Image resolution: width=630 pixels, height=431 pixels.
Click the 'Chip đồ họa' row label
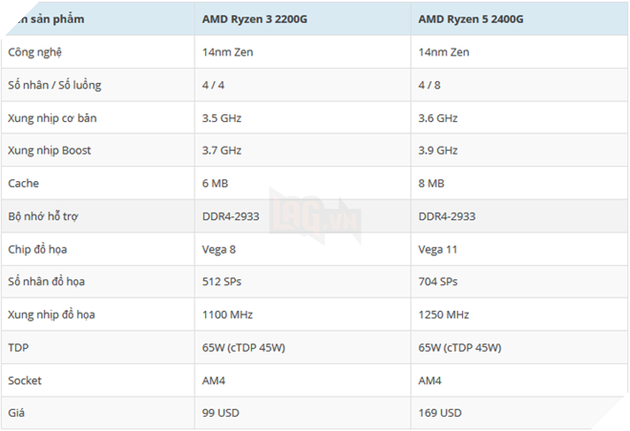tap(37, 249)
